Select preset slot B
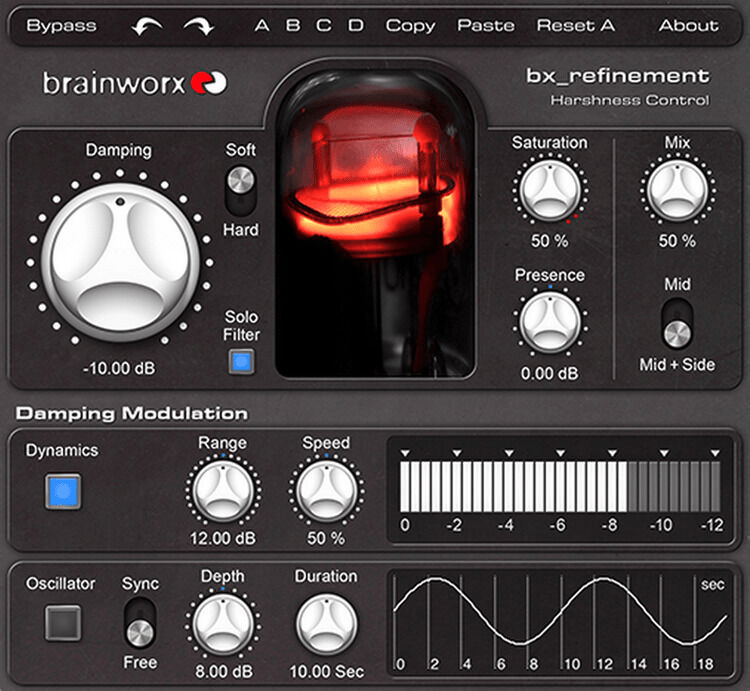The width and height of the screenshot is (750, 691). coord(293,25)
